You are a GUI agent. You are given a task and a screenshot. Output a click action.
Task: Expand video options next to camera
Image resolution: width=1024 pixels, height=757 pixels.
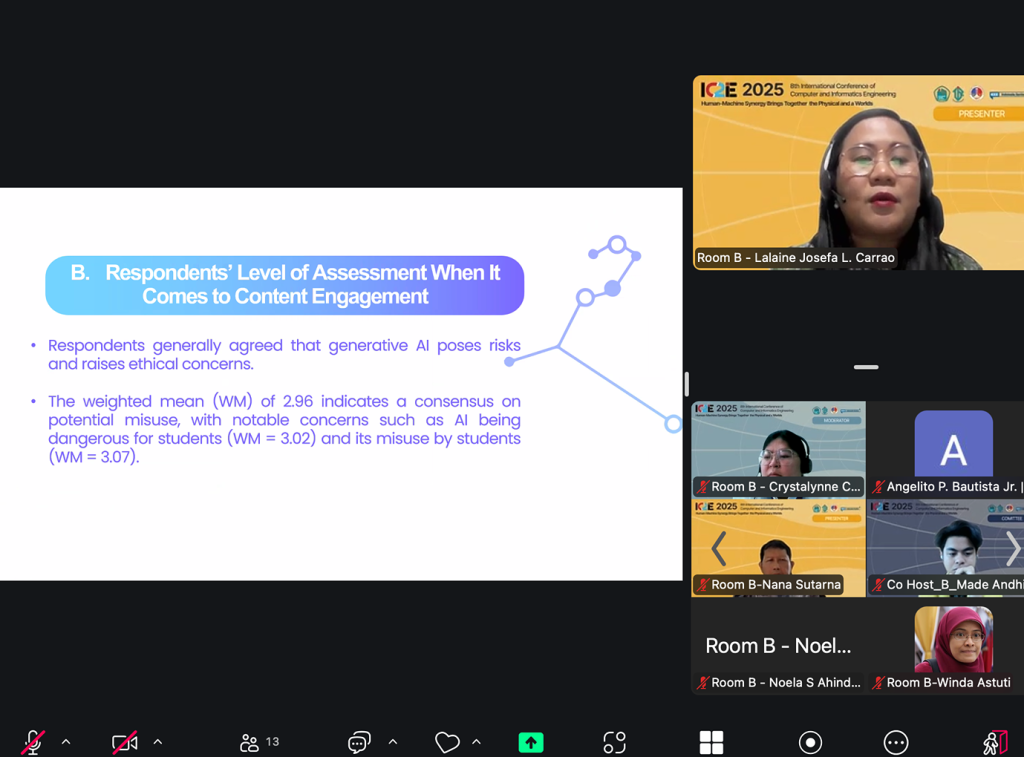pos(157,742)
